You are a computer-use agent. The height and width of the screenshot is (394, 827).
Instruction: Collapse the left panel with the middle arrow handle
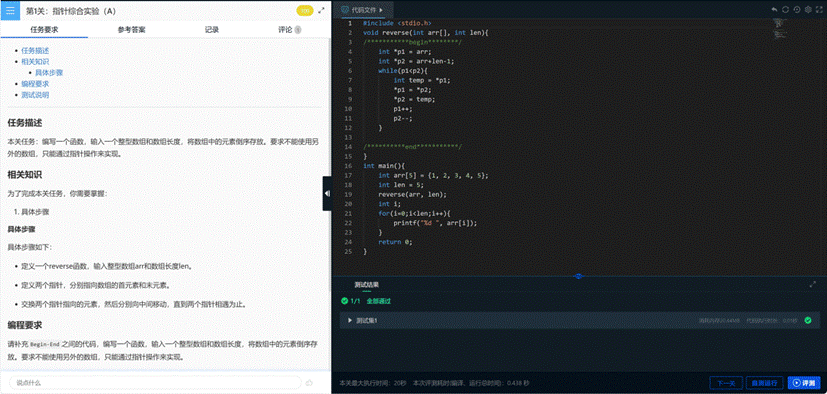click(327, 194)
